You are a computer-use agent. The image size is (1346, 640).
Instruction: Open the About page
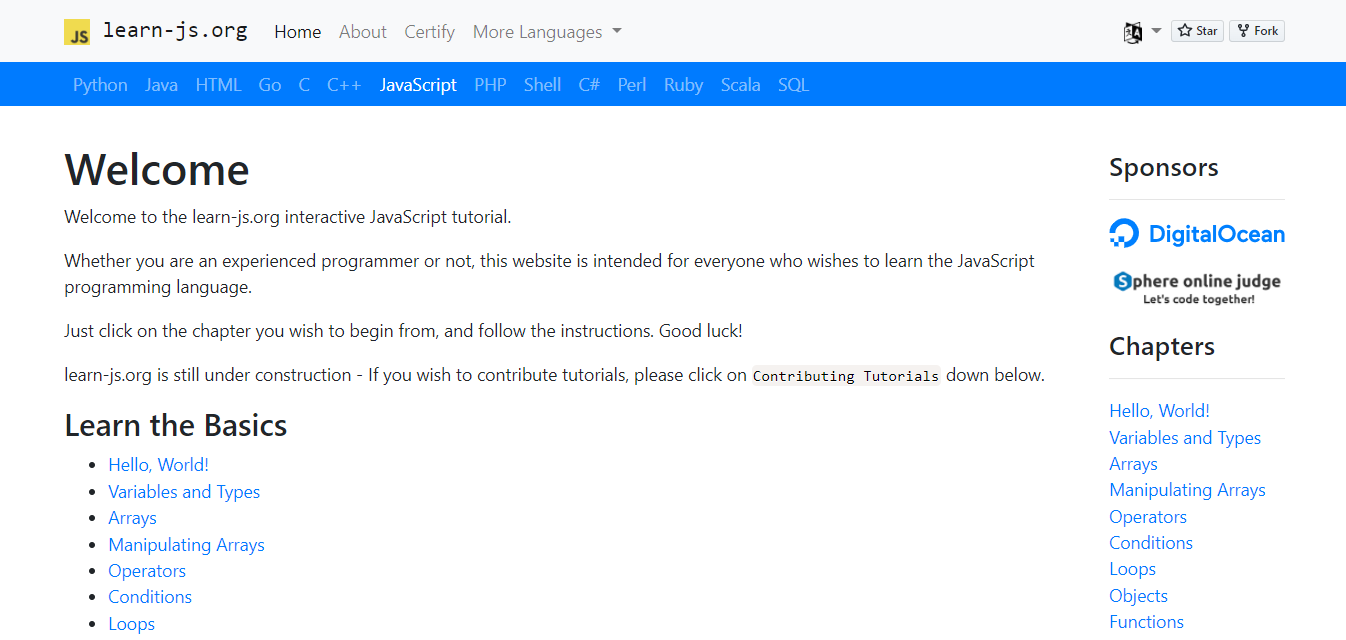click(362, 31)
